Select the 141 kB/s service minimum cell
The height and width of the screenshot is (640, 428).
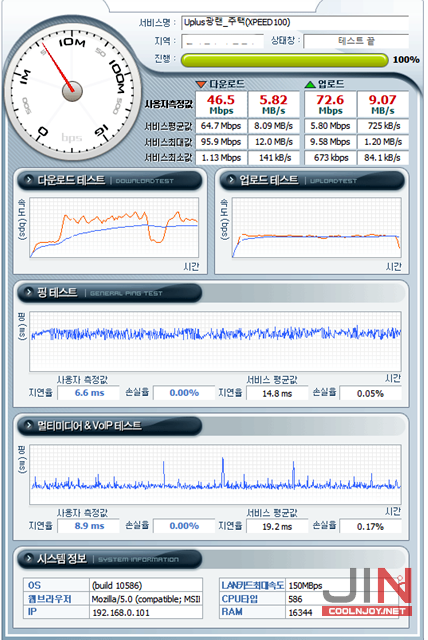pyautogui.click(x=274, y=158)
